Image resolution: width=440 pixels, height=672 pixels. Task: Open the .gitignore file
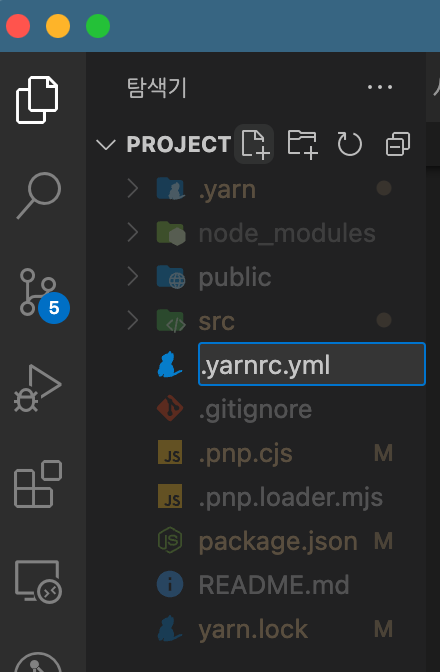256,409
